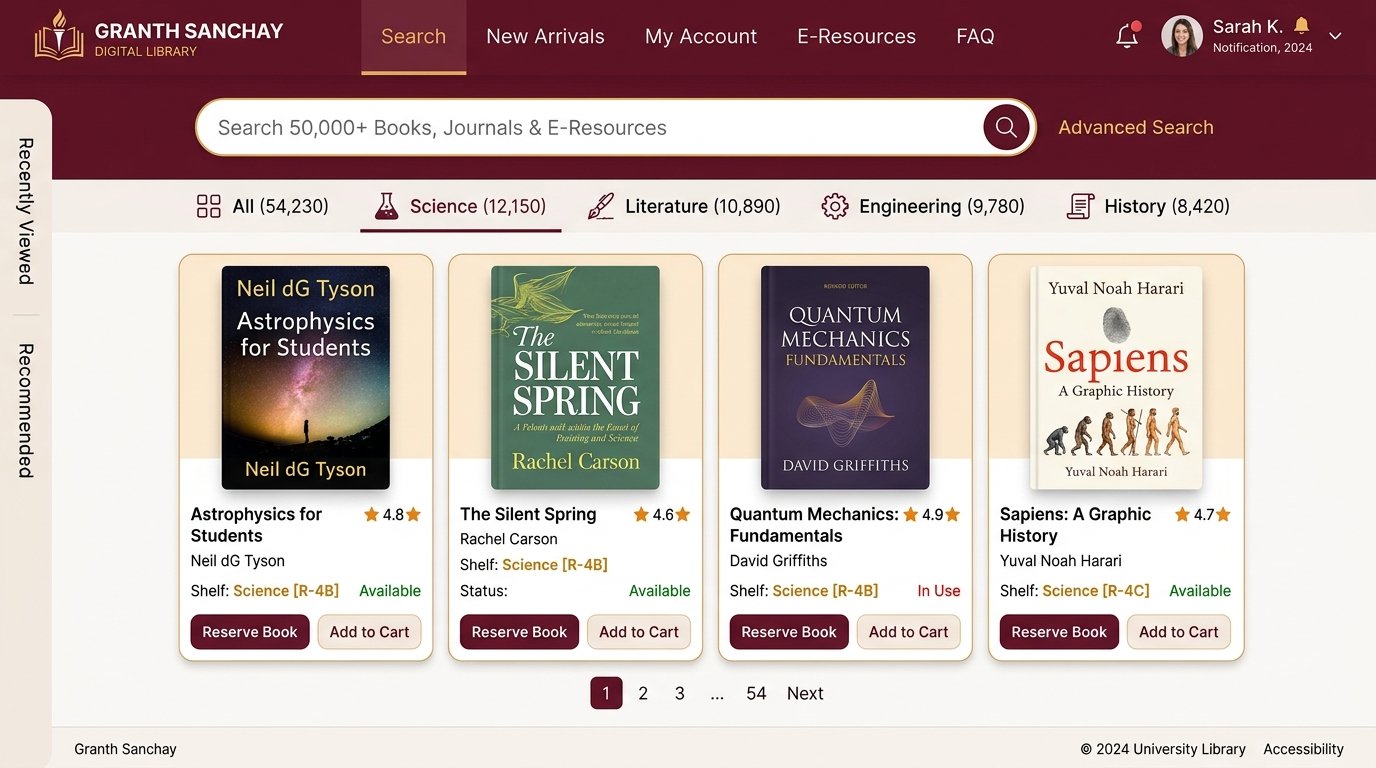Viewport: 1376px width, 768px height.
Task: Click the quill icon for Literature
Action: 600,207
